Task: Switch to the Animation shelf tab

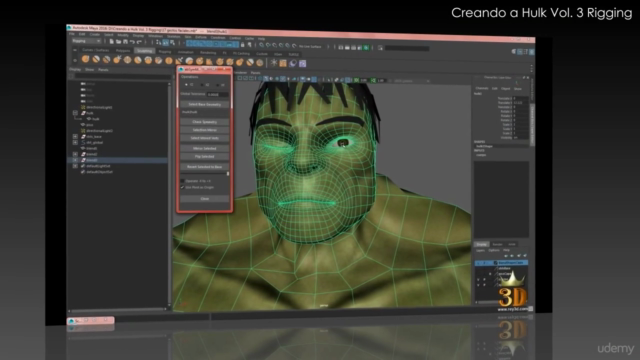Action: point(185,52)
